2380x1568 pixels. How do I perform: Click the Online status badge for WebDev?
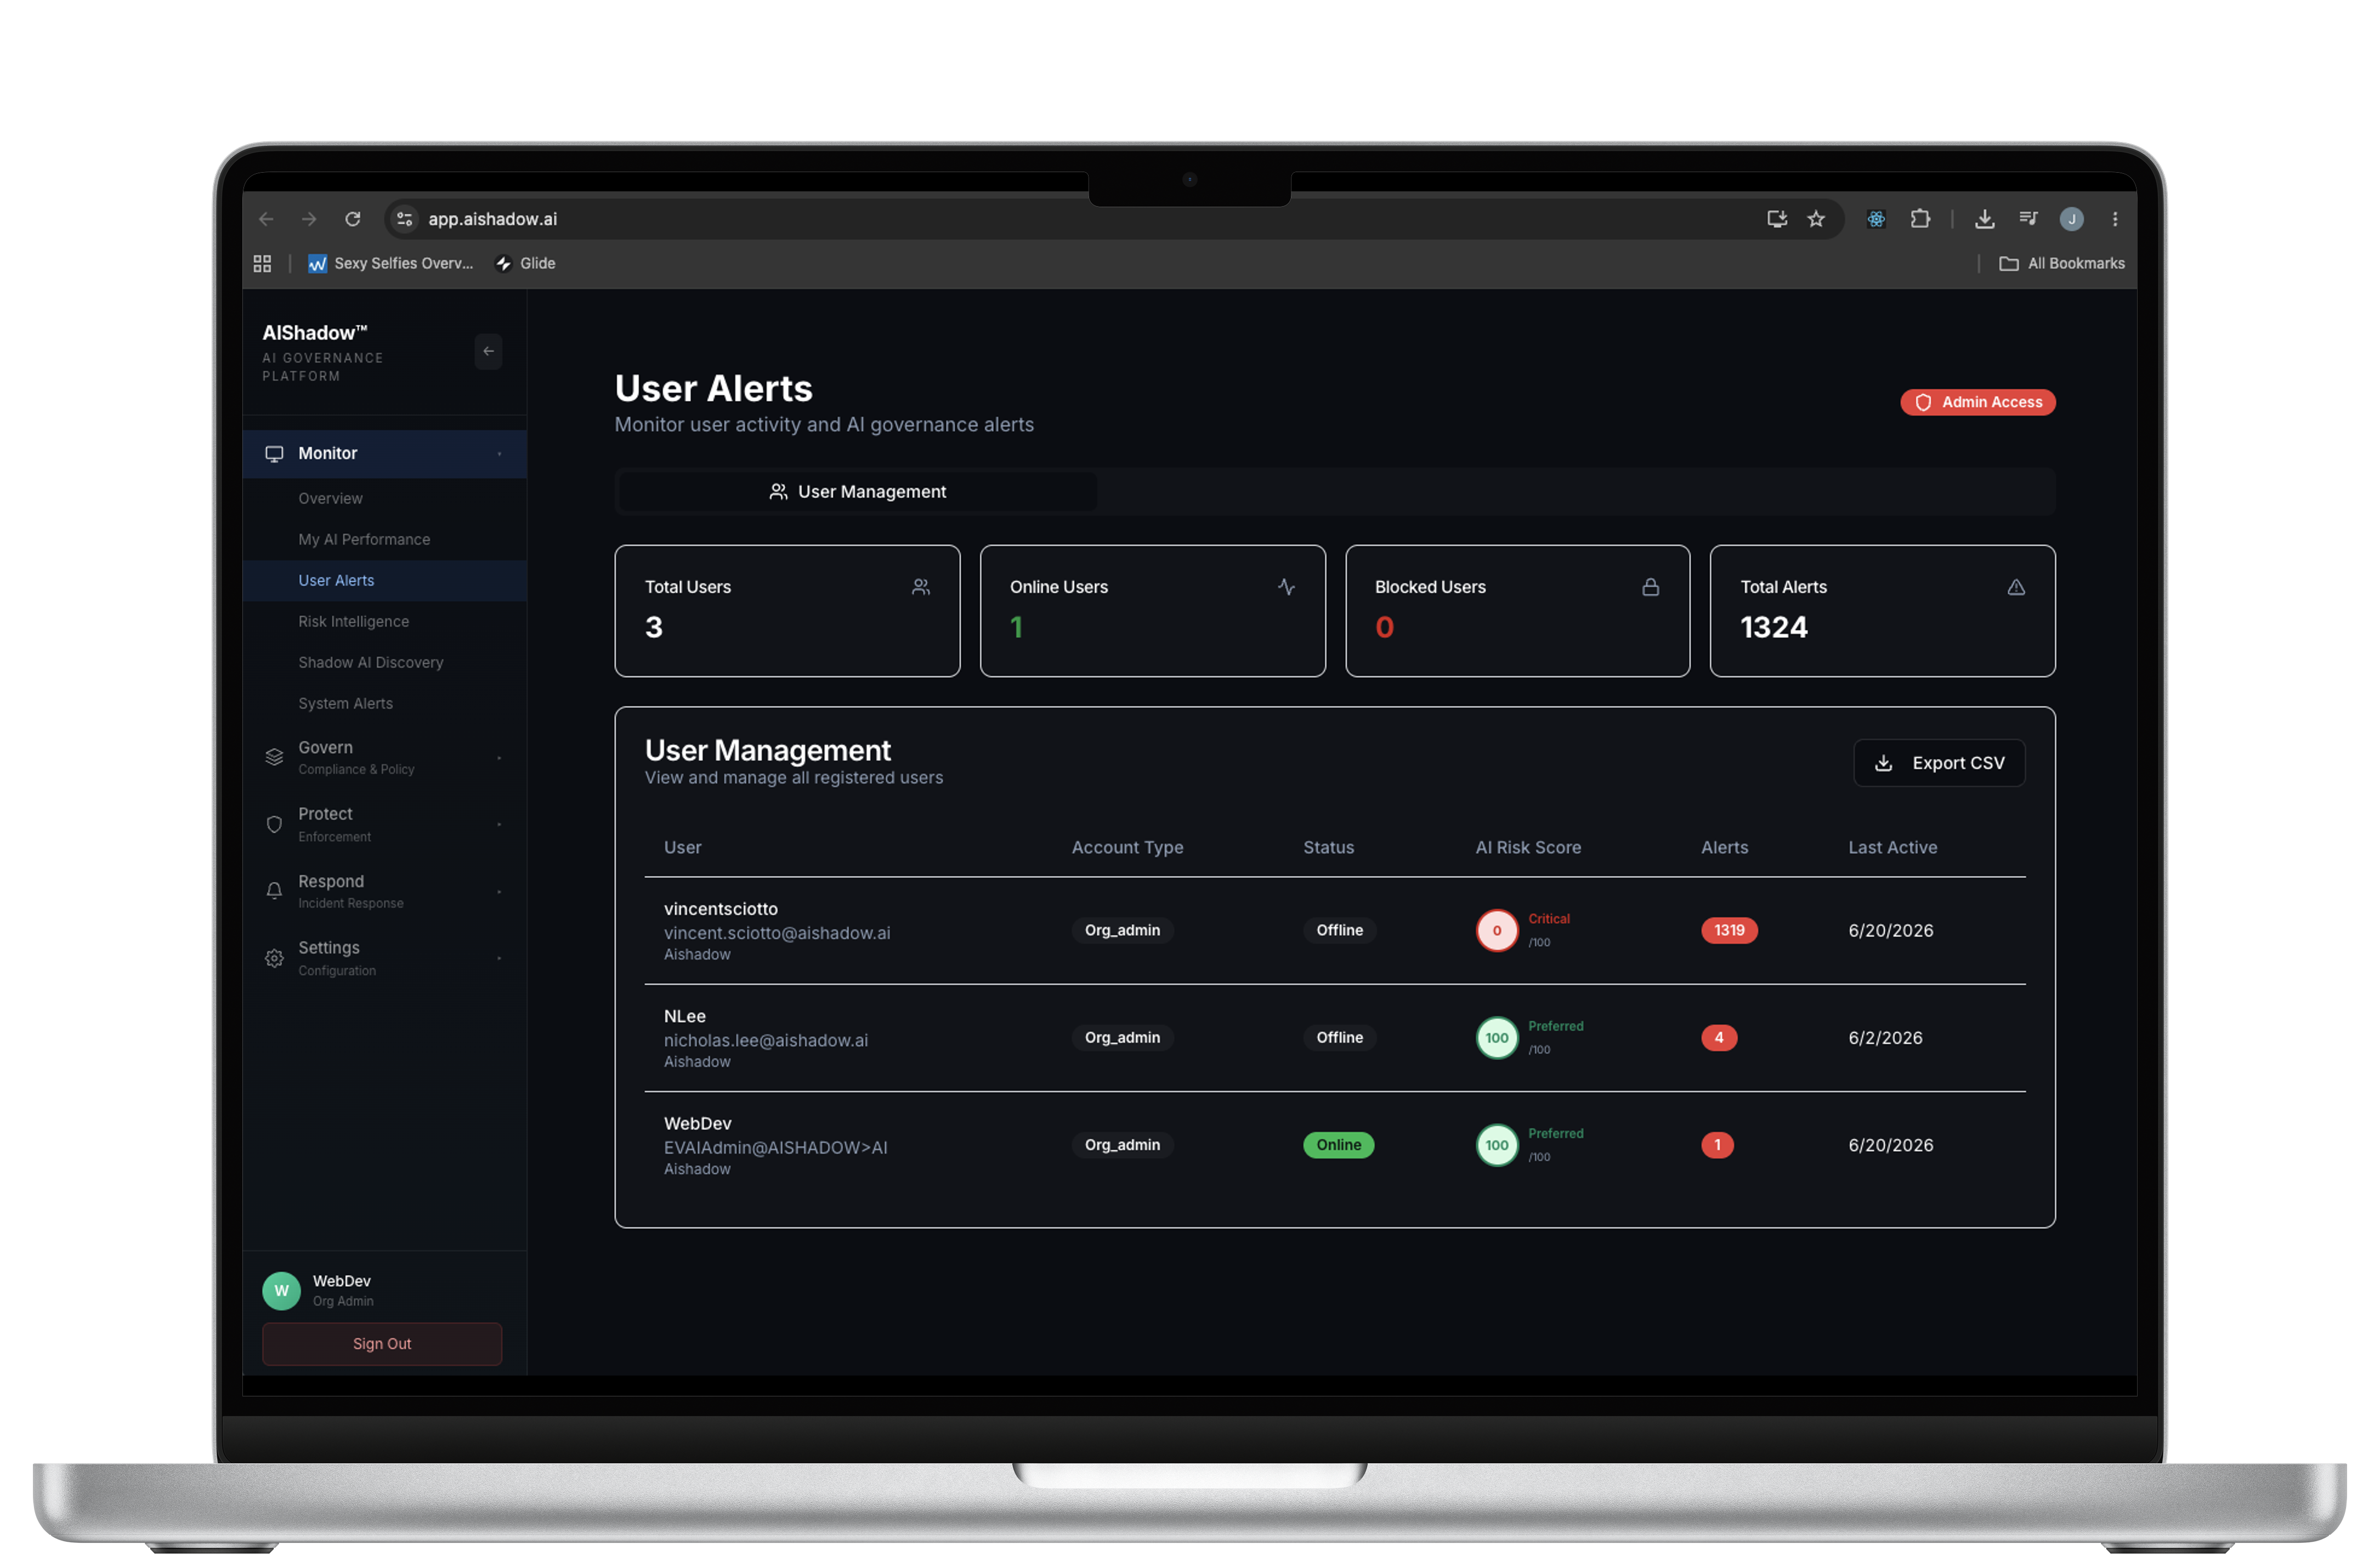coord(1338,1144)
